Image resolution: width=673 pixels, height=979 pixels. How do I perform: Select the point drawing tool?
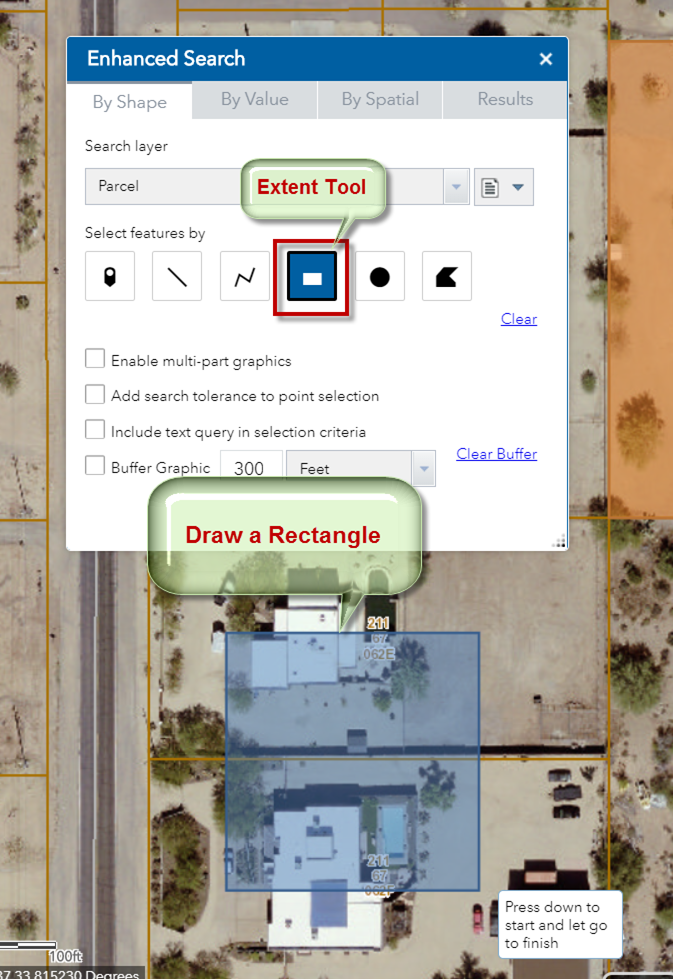pyautogui.click(x=110, y=277)
